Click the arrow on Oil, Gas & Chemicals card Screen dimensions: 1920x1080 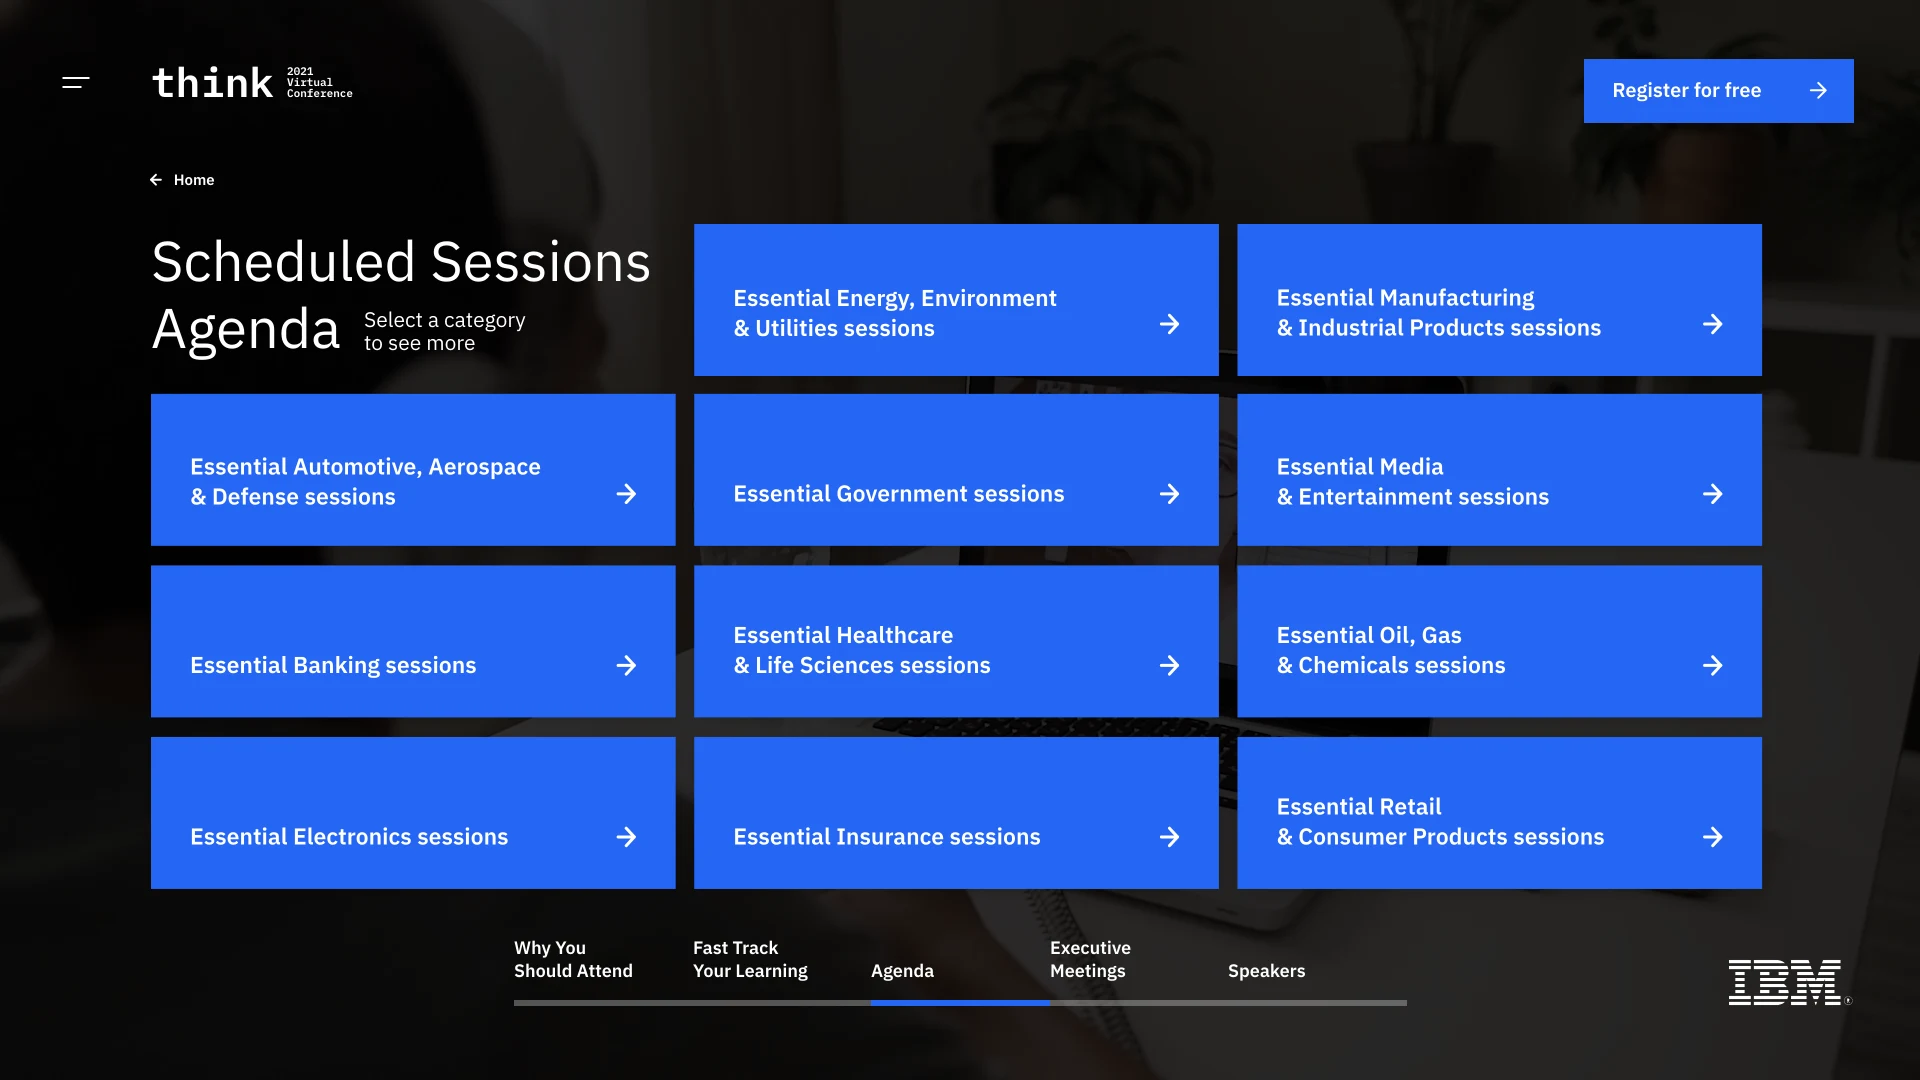[x=1712, y=666]
